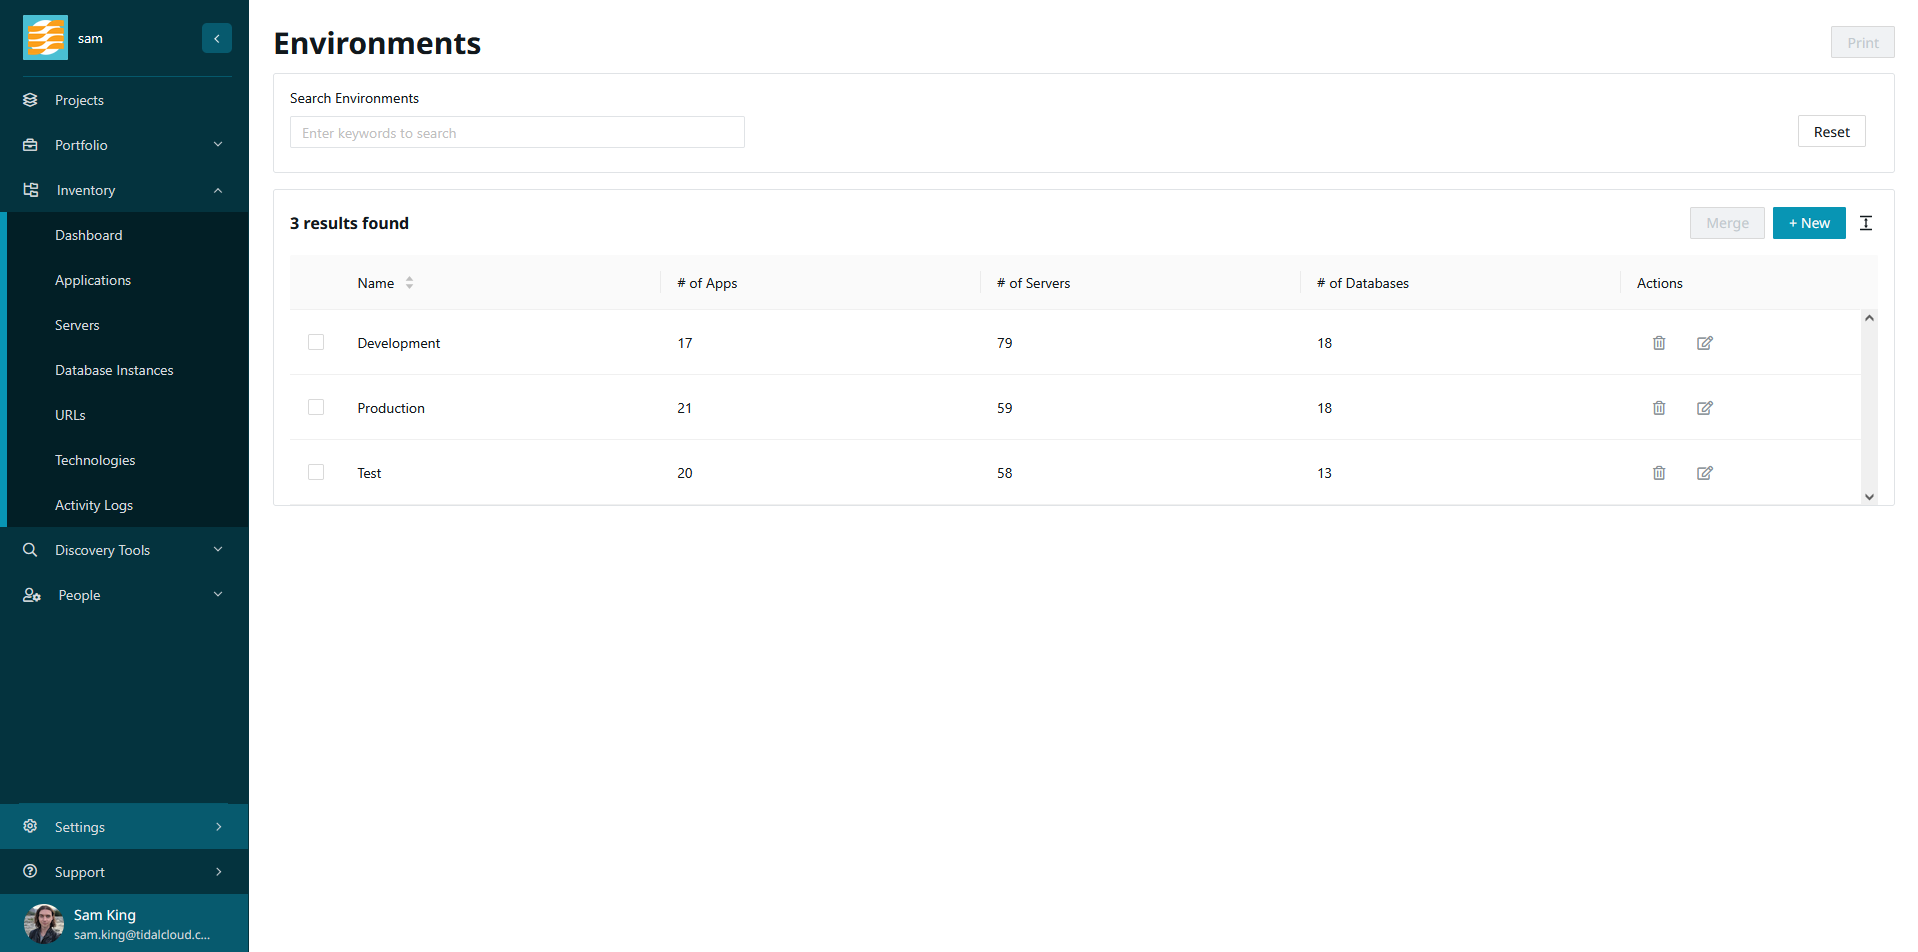Screen dimensions: 1918x952
Task: Open edit for Development environment
Action: 1704,343
